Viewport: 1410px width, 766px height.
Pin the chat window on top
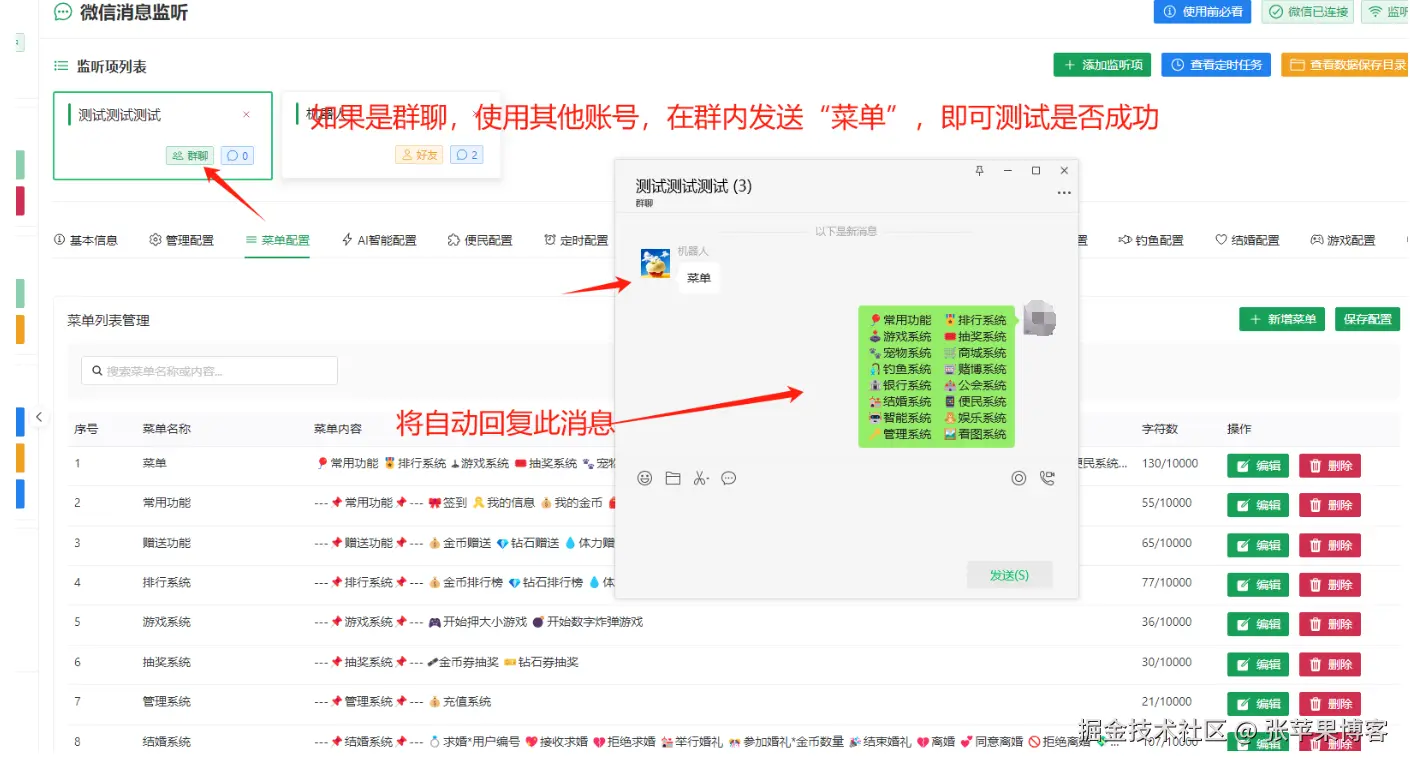tap(980, 171)
